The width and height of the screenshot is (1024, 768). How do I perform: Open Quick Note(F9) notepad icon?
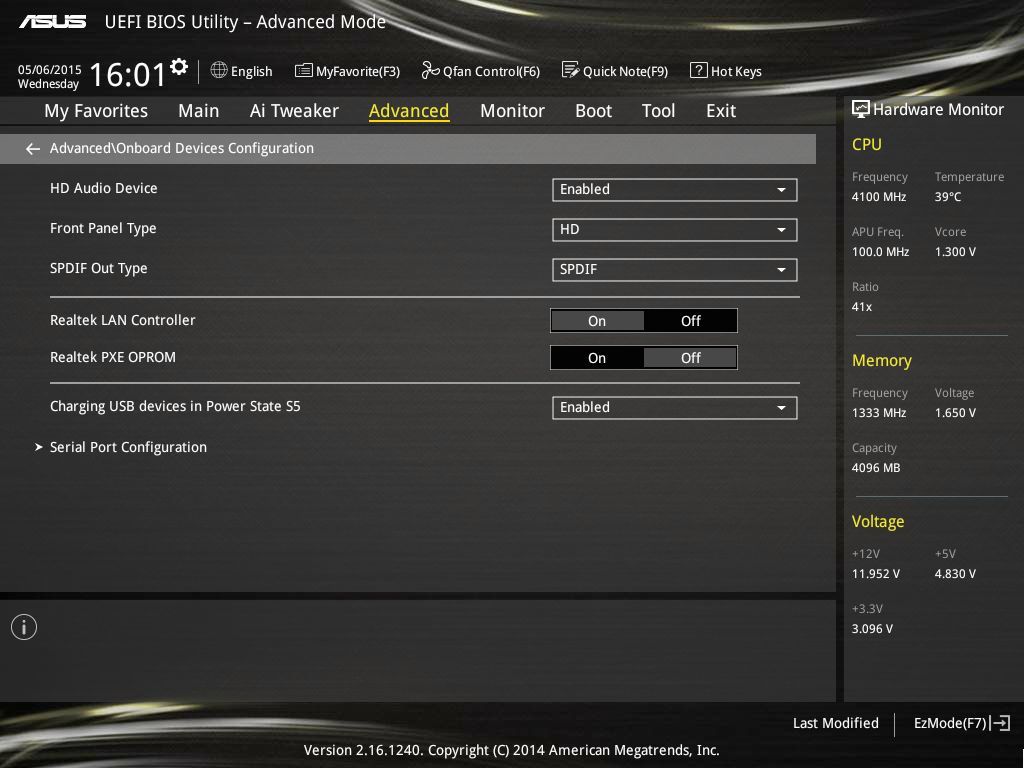coord(570,70)
